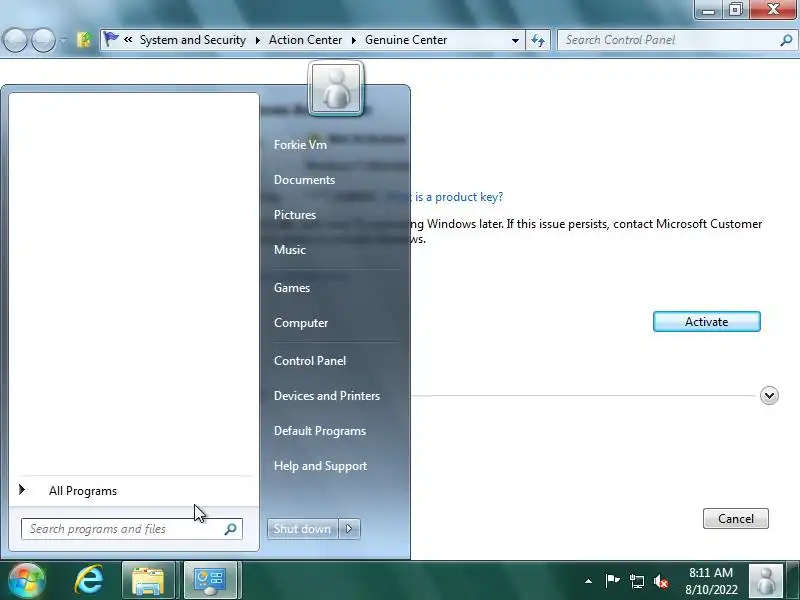Open the Forkie Vm user folder
The width and height of the screenshot is (800, 600).
tap(300, 145)
